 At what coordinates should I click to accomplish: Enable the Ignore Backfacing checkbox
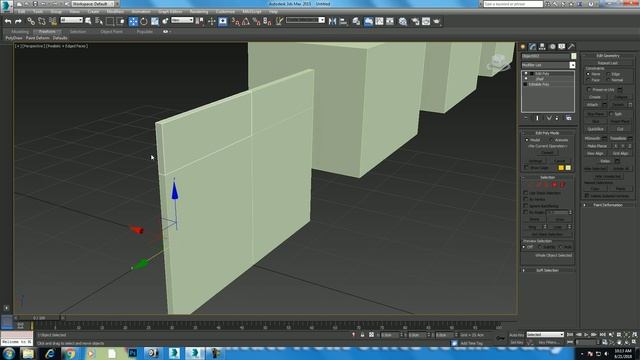(x=526, y=206)
